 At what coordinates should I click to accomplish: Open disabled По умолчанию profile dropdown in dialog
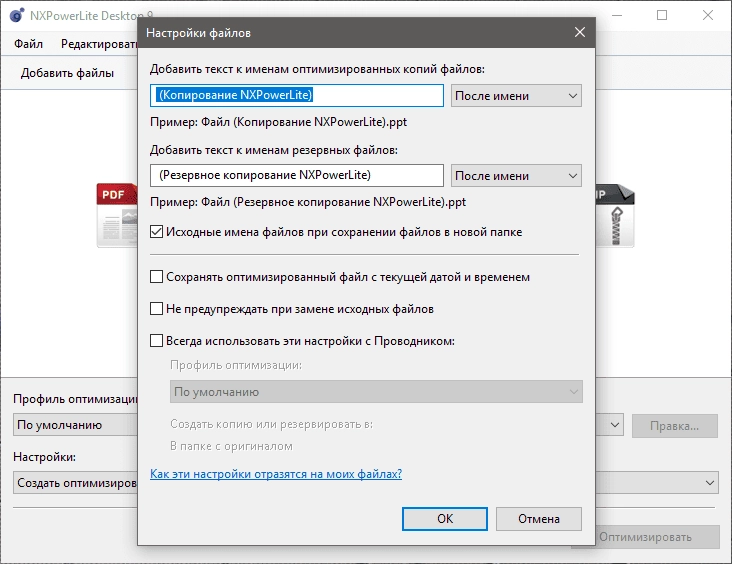point(376,392)
